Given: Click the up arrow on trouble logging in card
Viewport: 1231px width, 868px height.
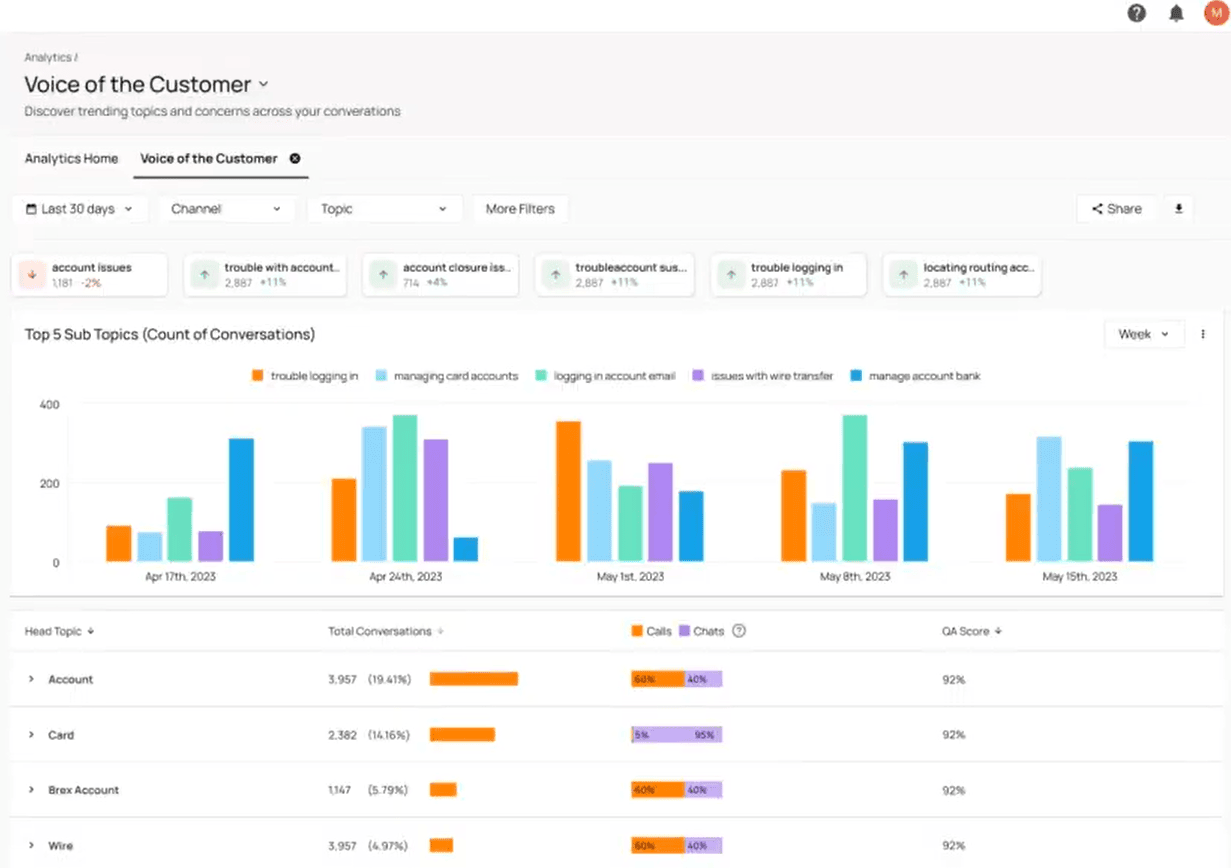Looking at the screenshot, I should 731,275.
